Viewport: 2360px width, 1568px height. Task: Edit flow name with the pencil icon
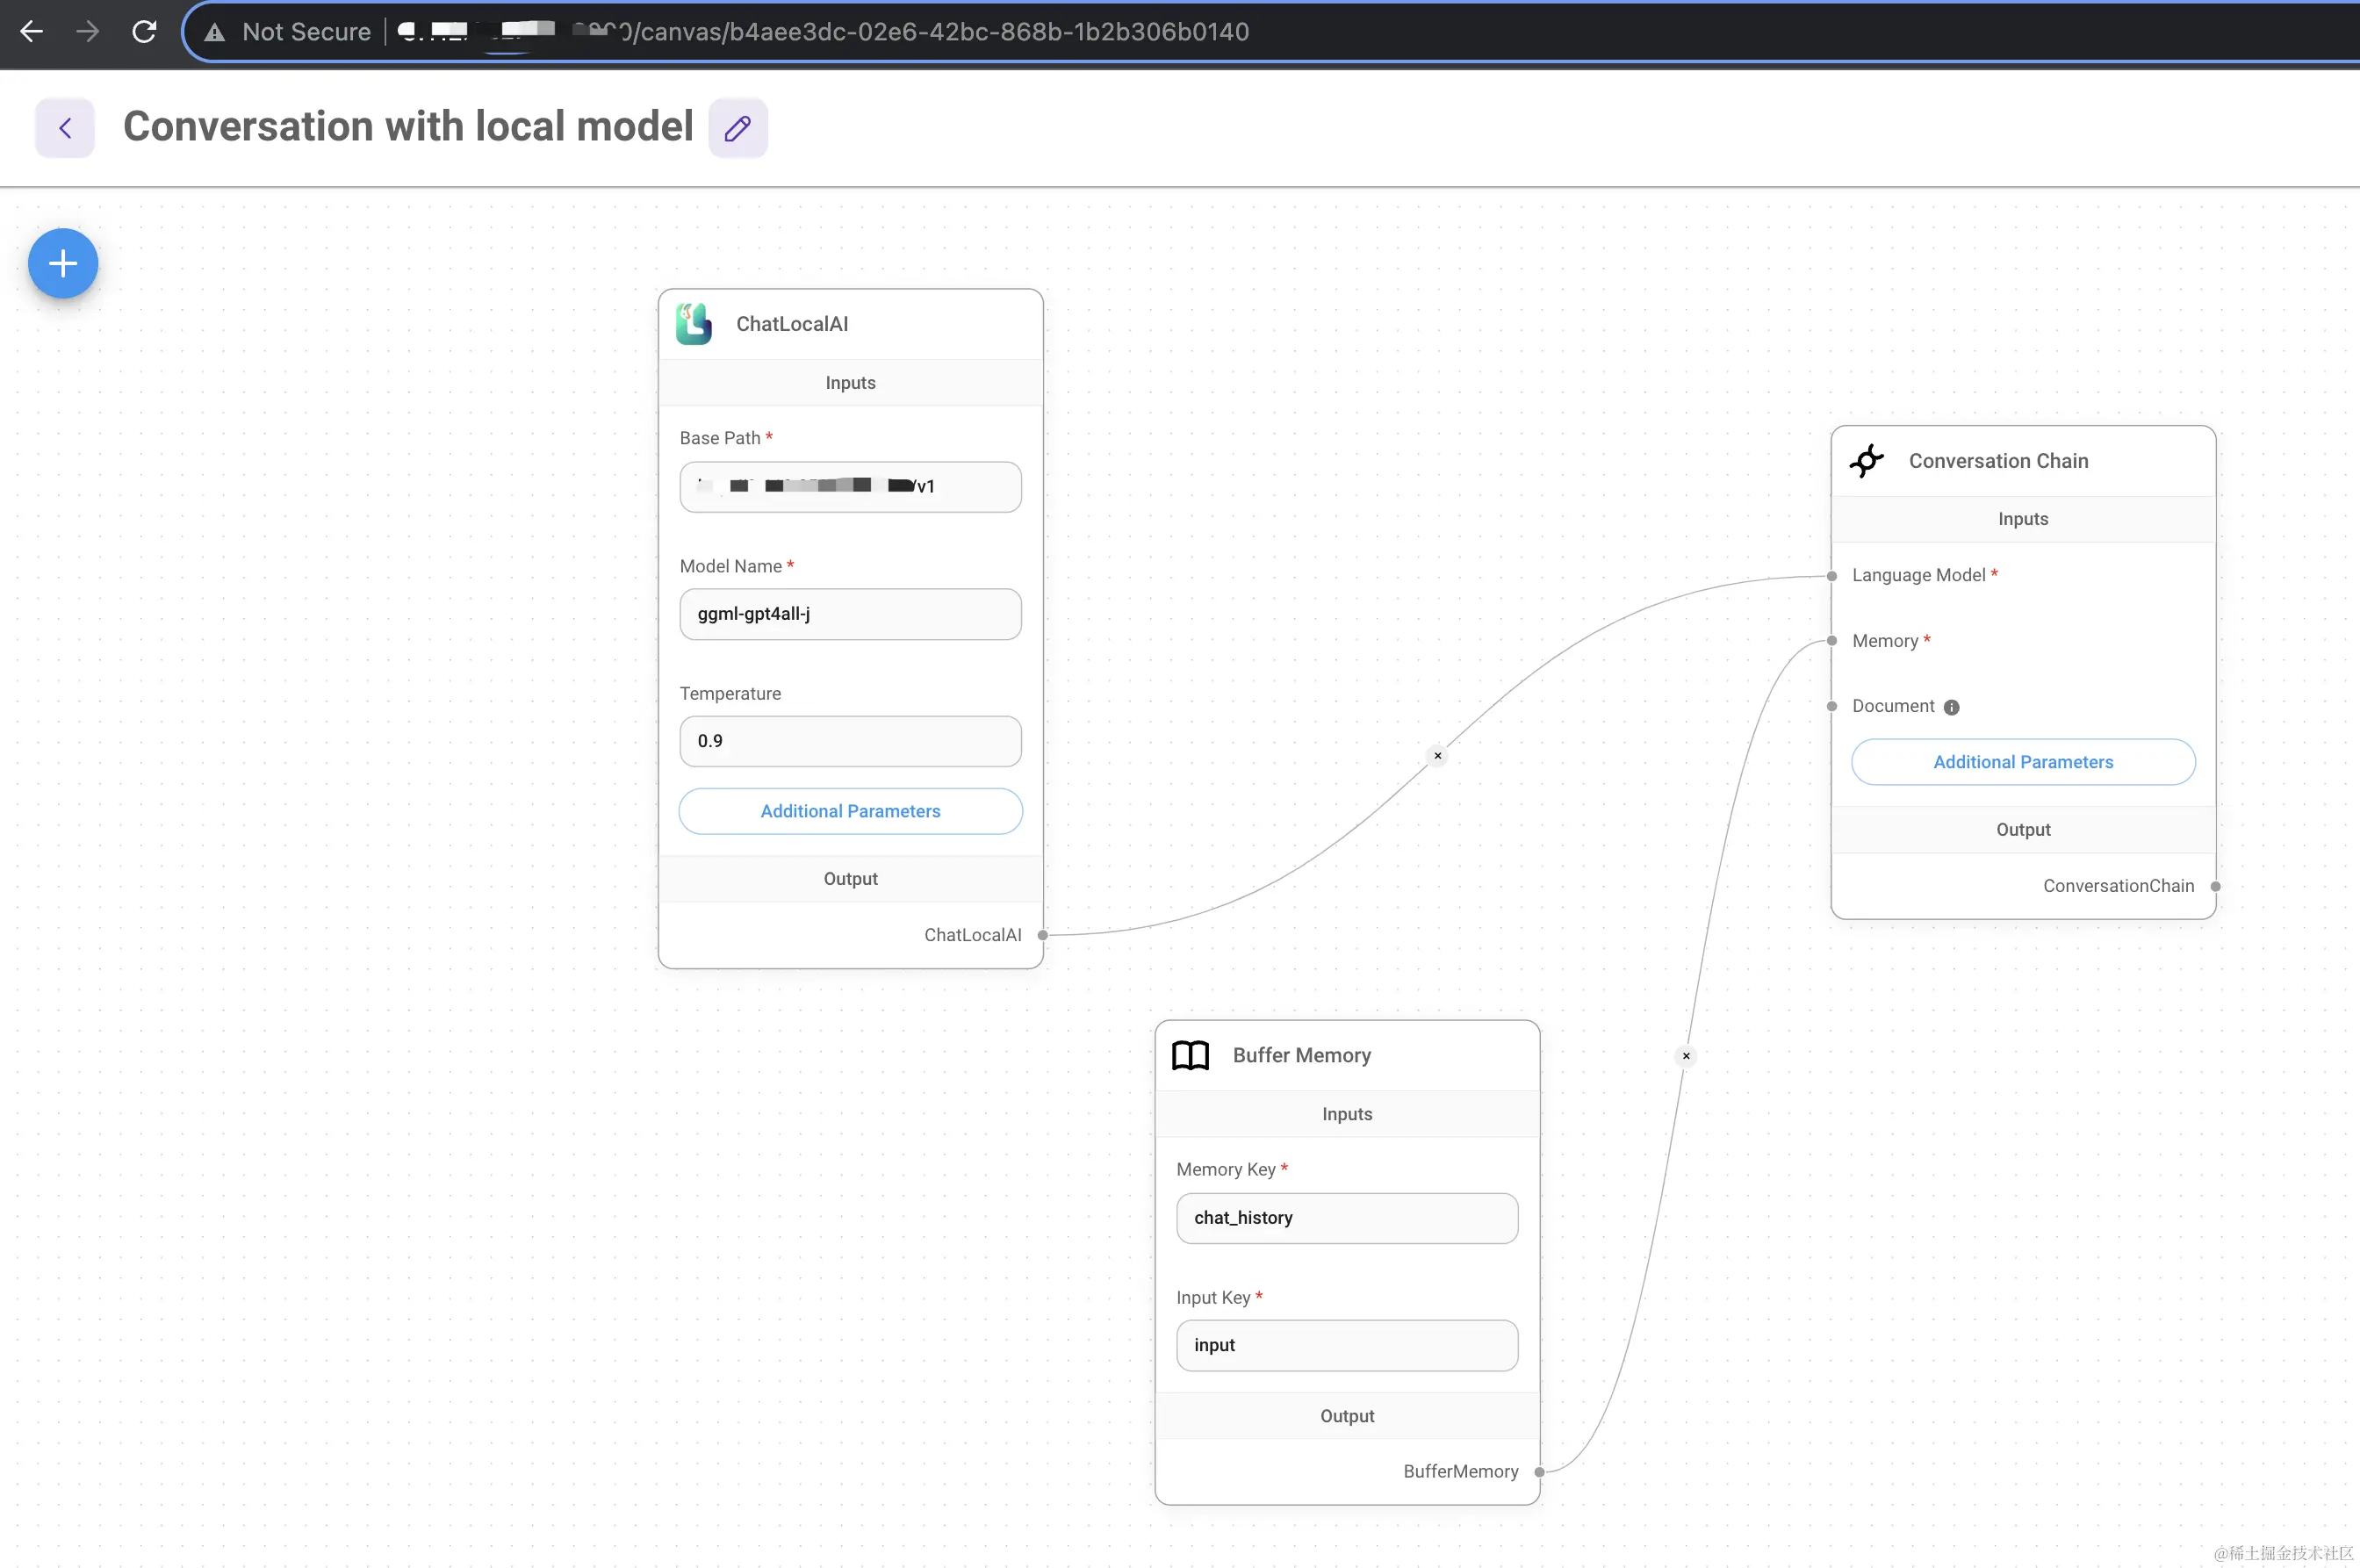pyautogui.click(x=738, y=128)
